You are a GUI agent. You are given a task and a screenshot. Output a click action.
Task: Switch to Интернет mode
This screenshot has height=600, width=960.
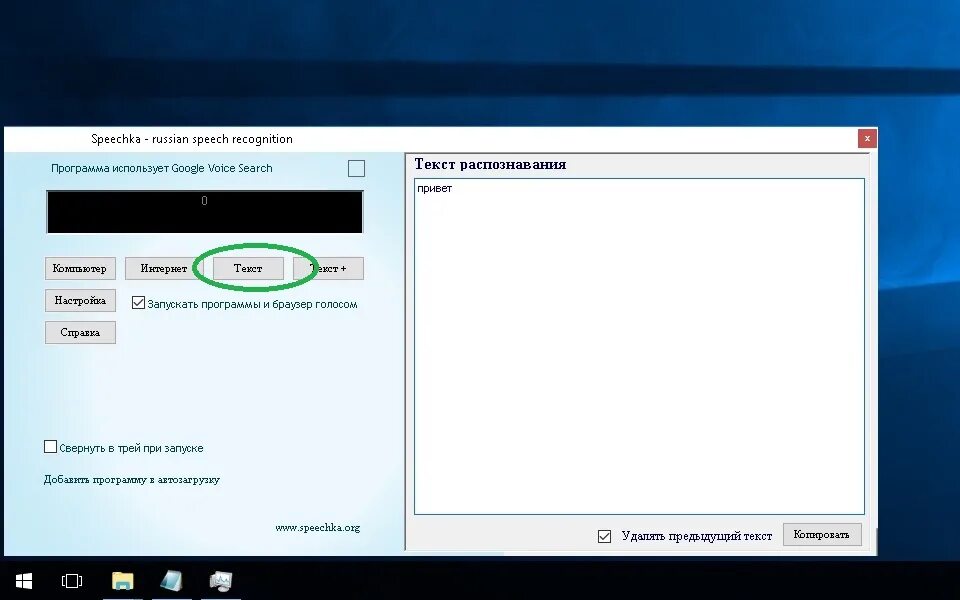[163, 268]
